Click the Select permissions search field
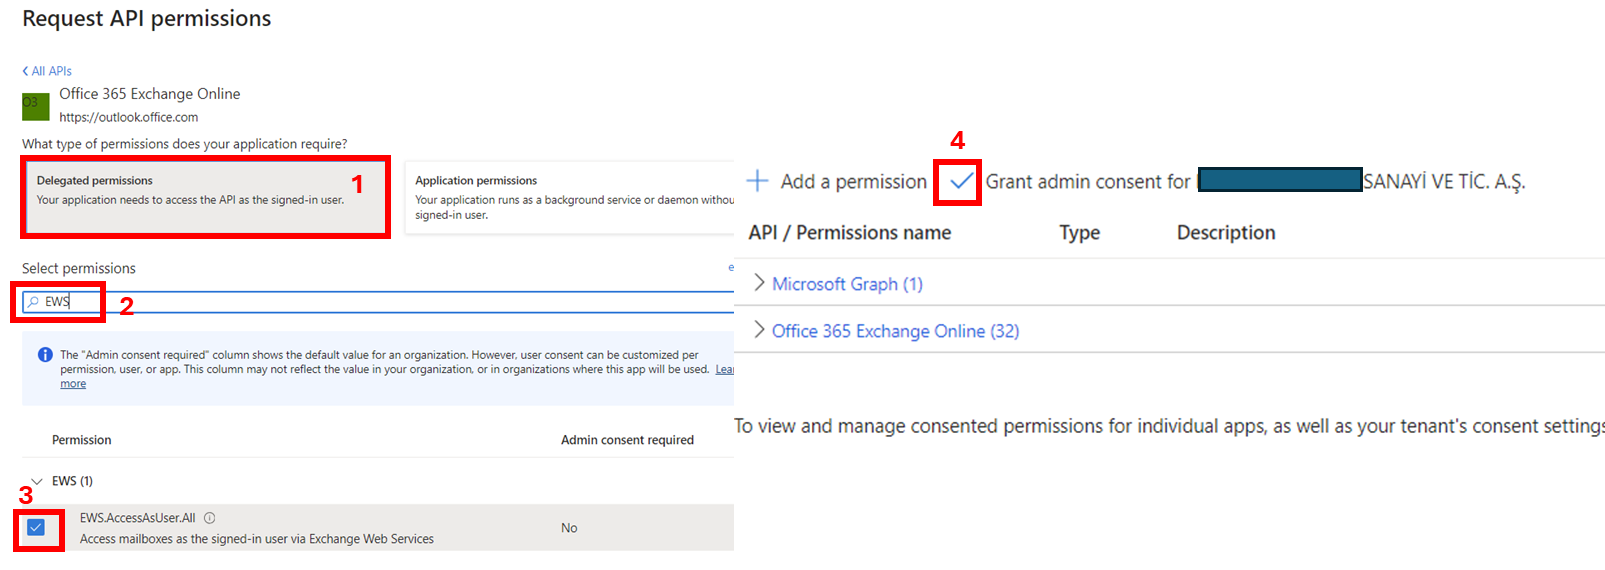Screen dimensions: 1605x570 pos(400,302)
